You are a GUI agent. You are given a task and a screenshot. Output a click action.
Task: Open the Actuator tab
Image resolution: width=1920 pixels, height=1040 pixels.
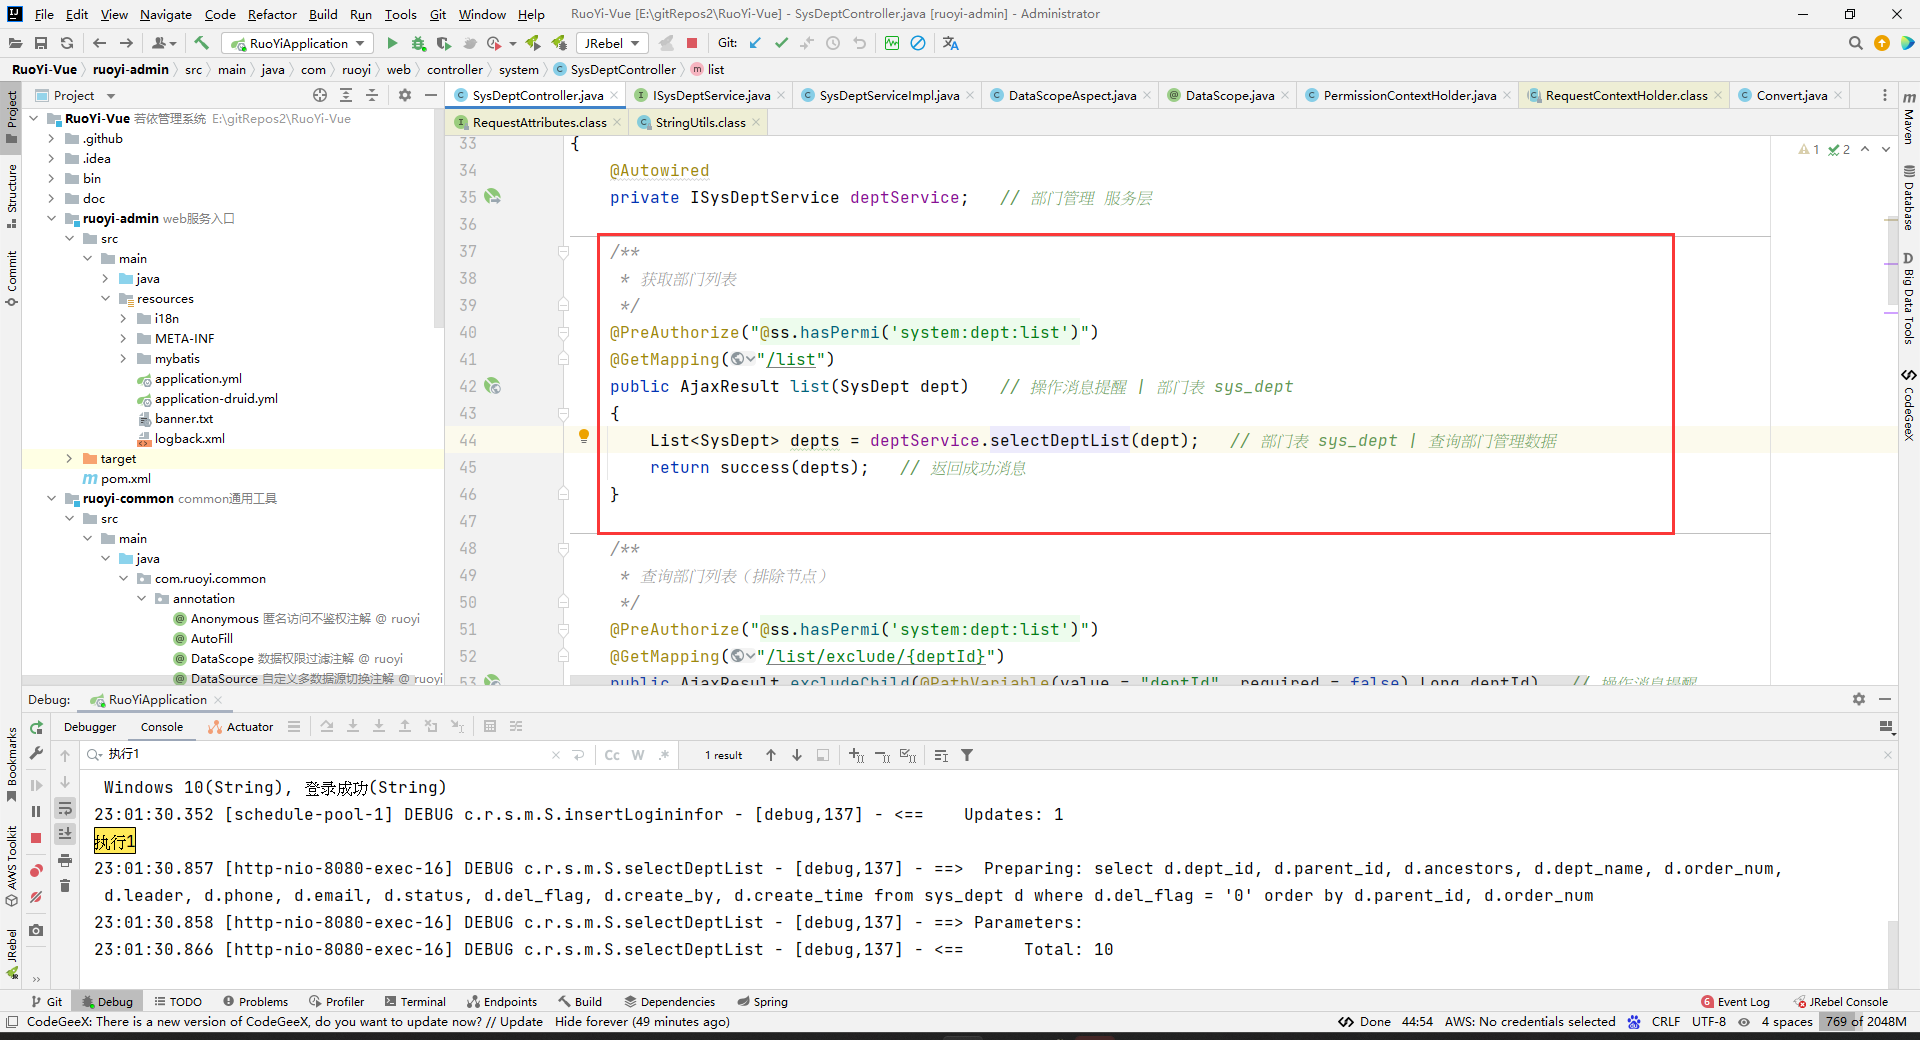pyautogui.click(x=240, y=727)
